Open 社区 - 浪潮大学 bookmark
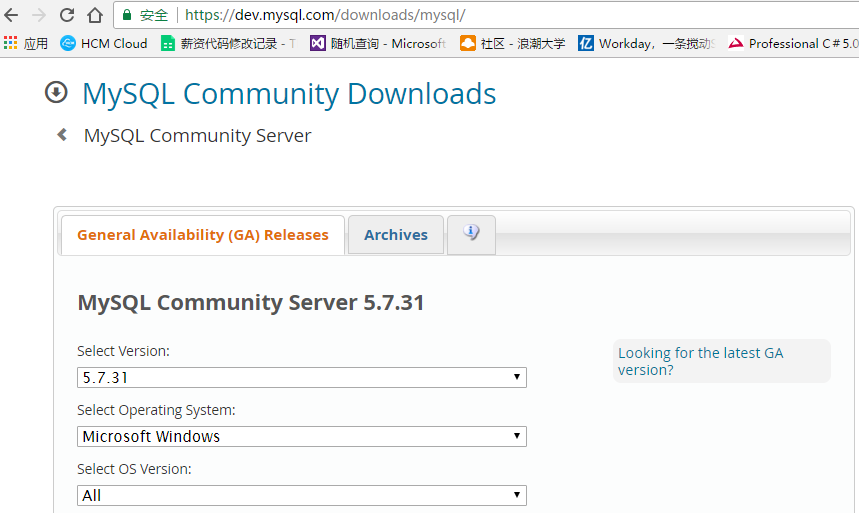859x513 pixels. [x=513, y=43]
